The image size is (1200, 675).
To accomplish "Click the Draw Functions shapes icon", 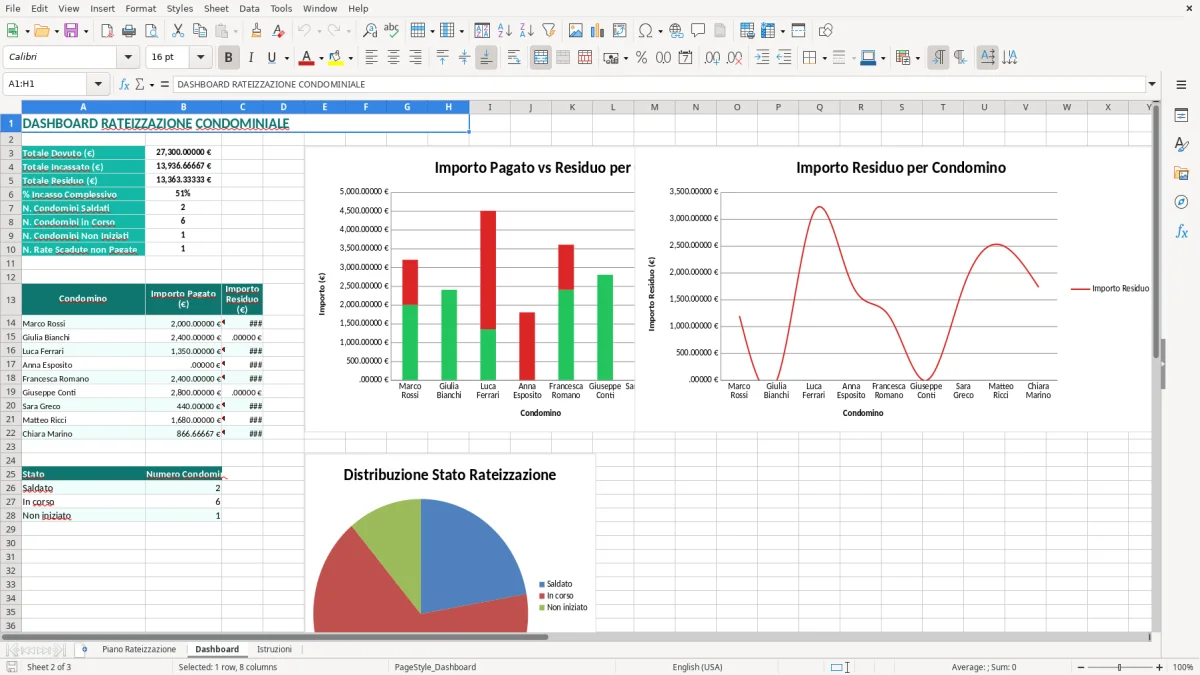I will (826, 31).
